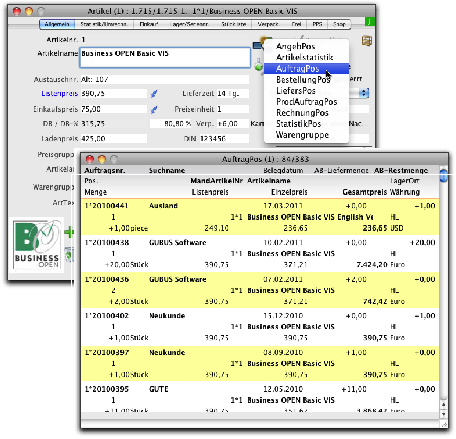The height and width of the screenshot is (439, 456).
Task: Choose ProdAuftragPos from the popup menu
Action: tap(306, 102)
